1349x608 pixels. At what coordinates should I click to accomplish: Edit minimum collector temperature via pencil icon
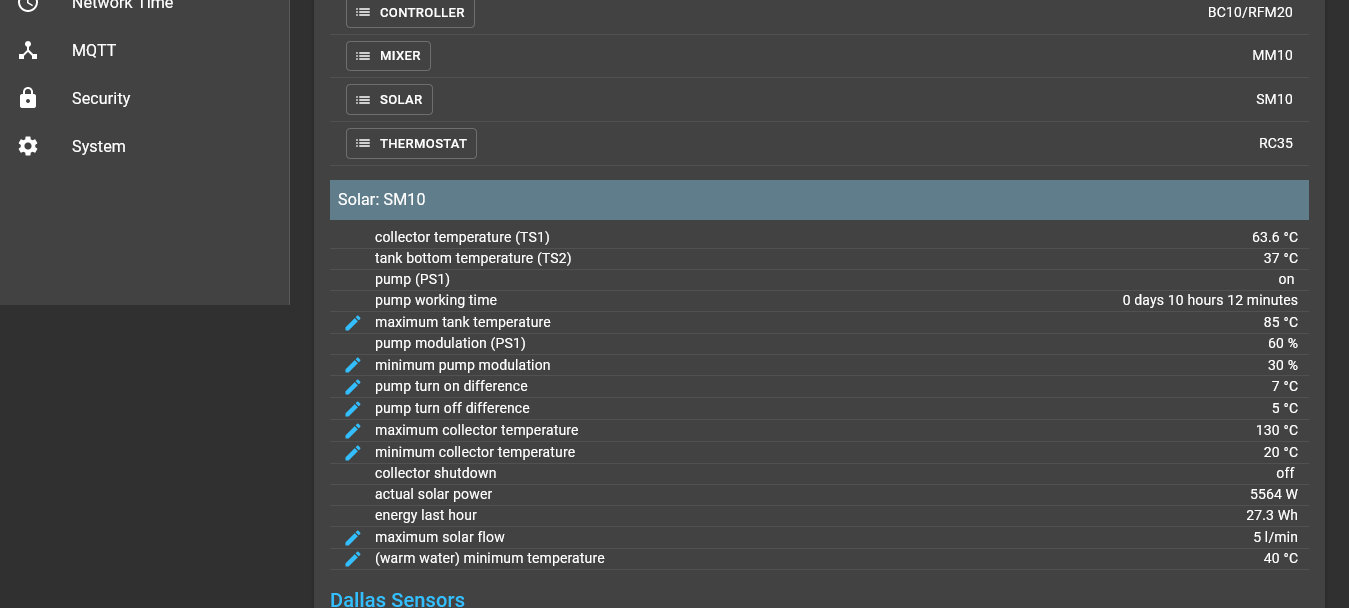(x=352, y=452)
